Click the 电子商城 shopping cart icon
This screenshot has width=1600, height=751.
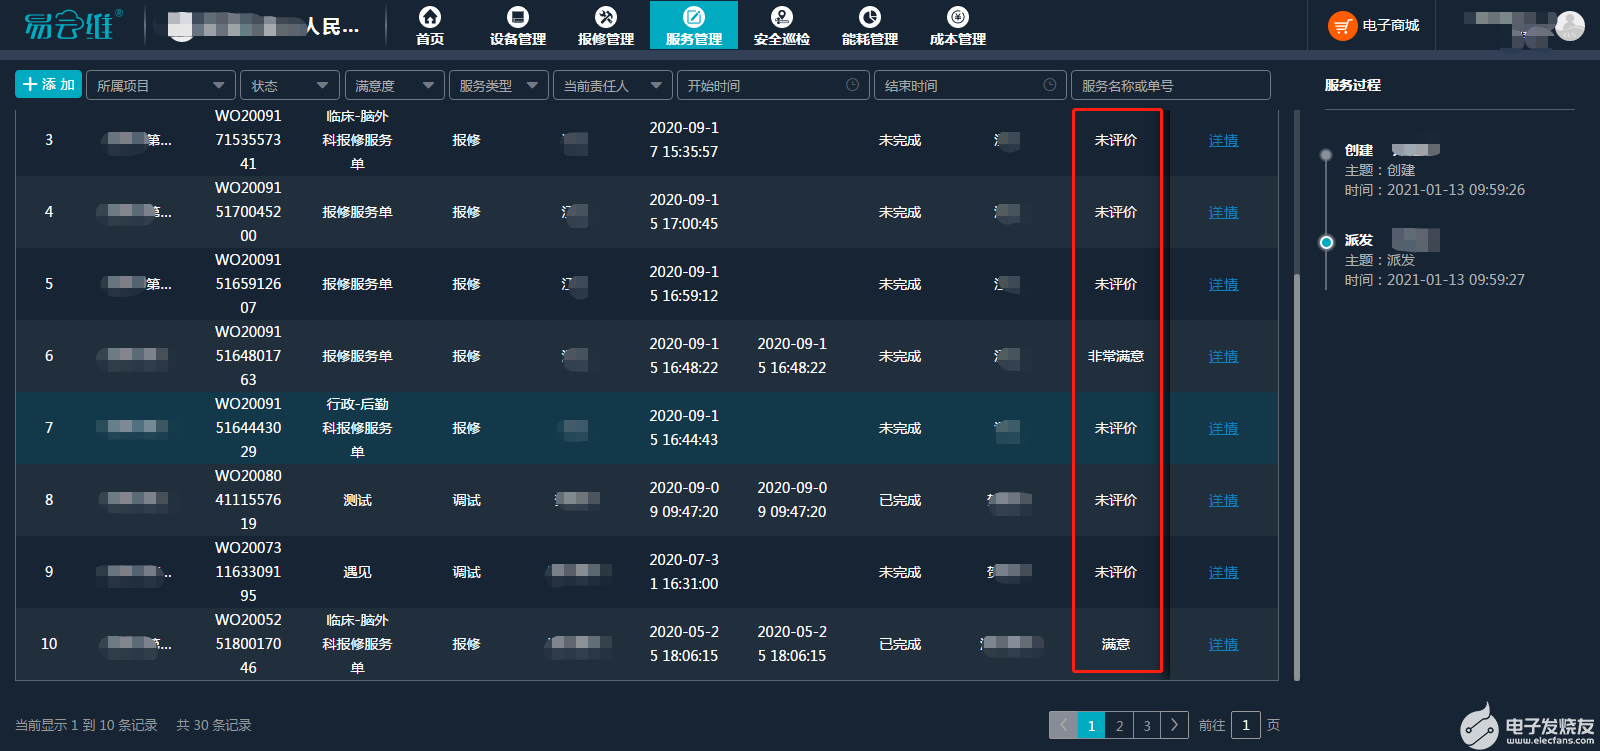pos(1342,26)
